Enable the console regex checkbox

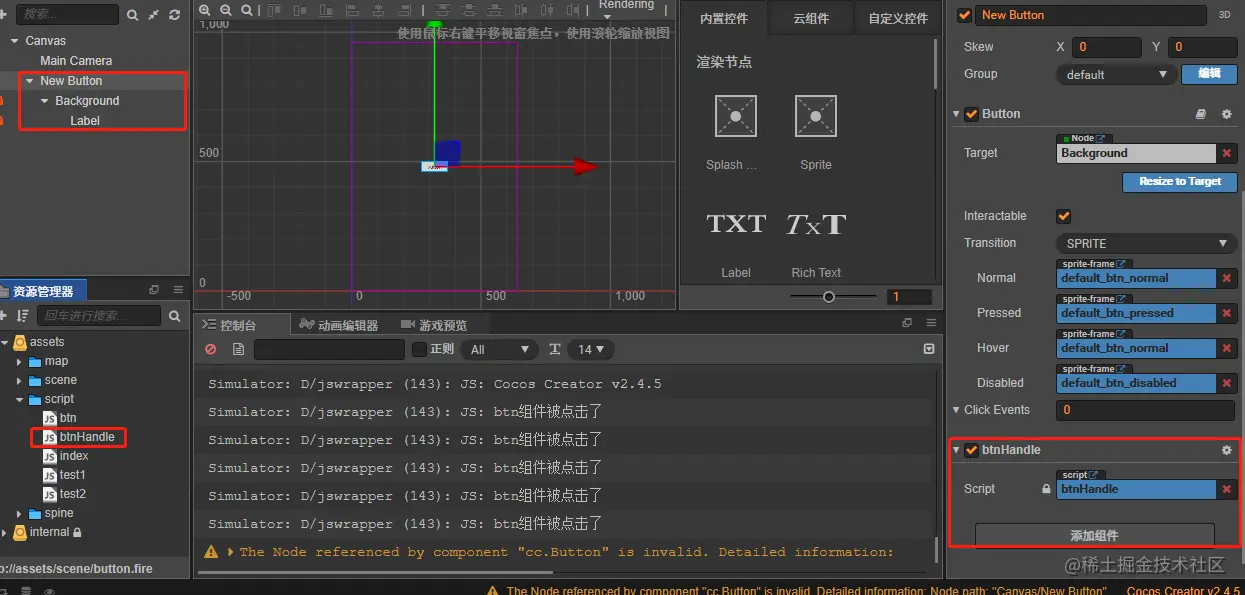tap(420, 349)
